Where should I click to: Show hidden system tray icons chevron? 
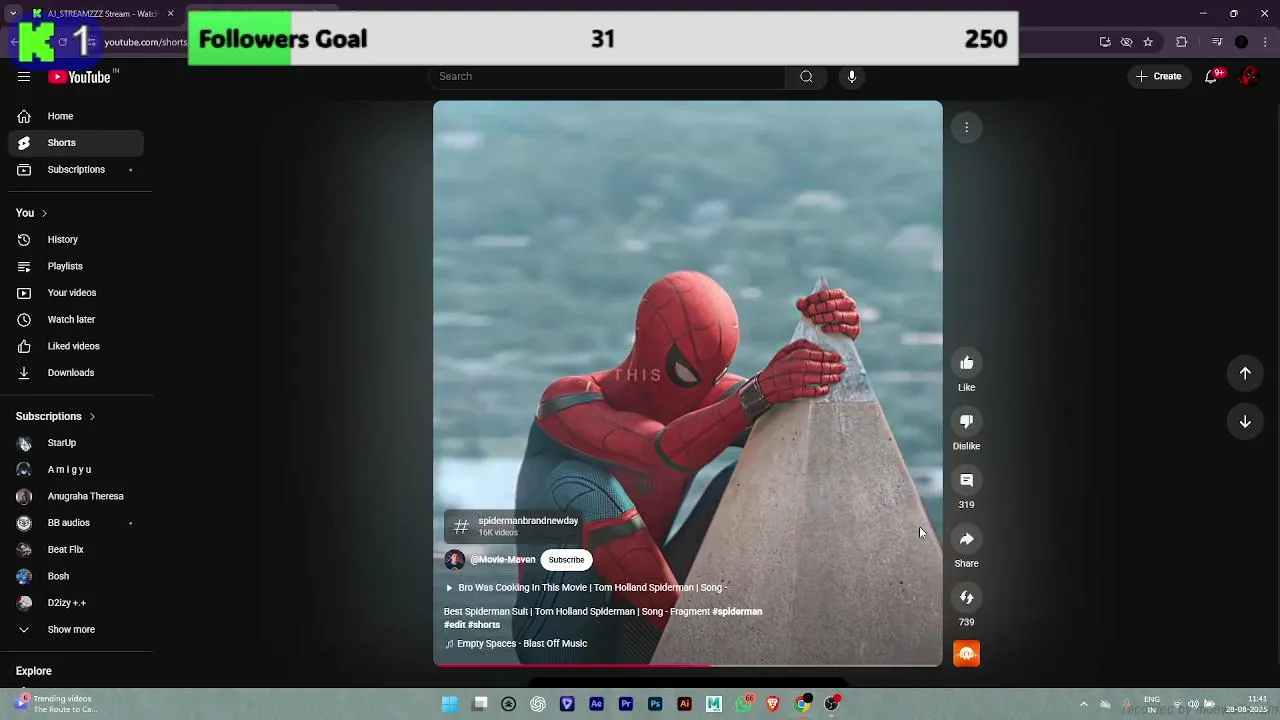[x=1083, y=704]
